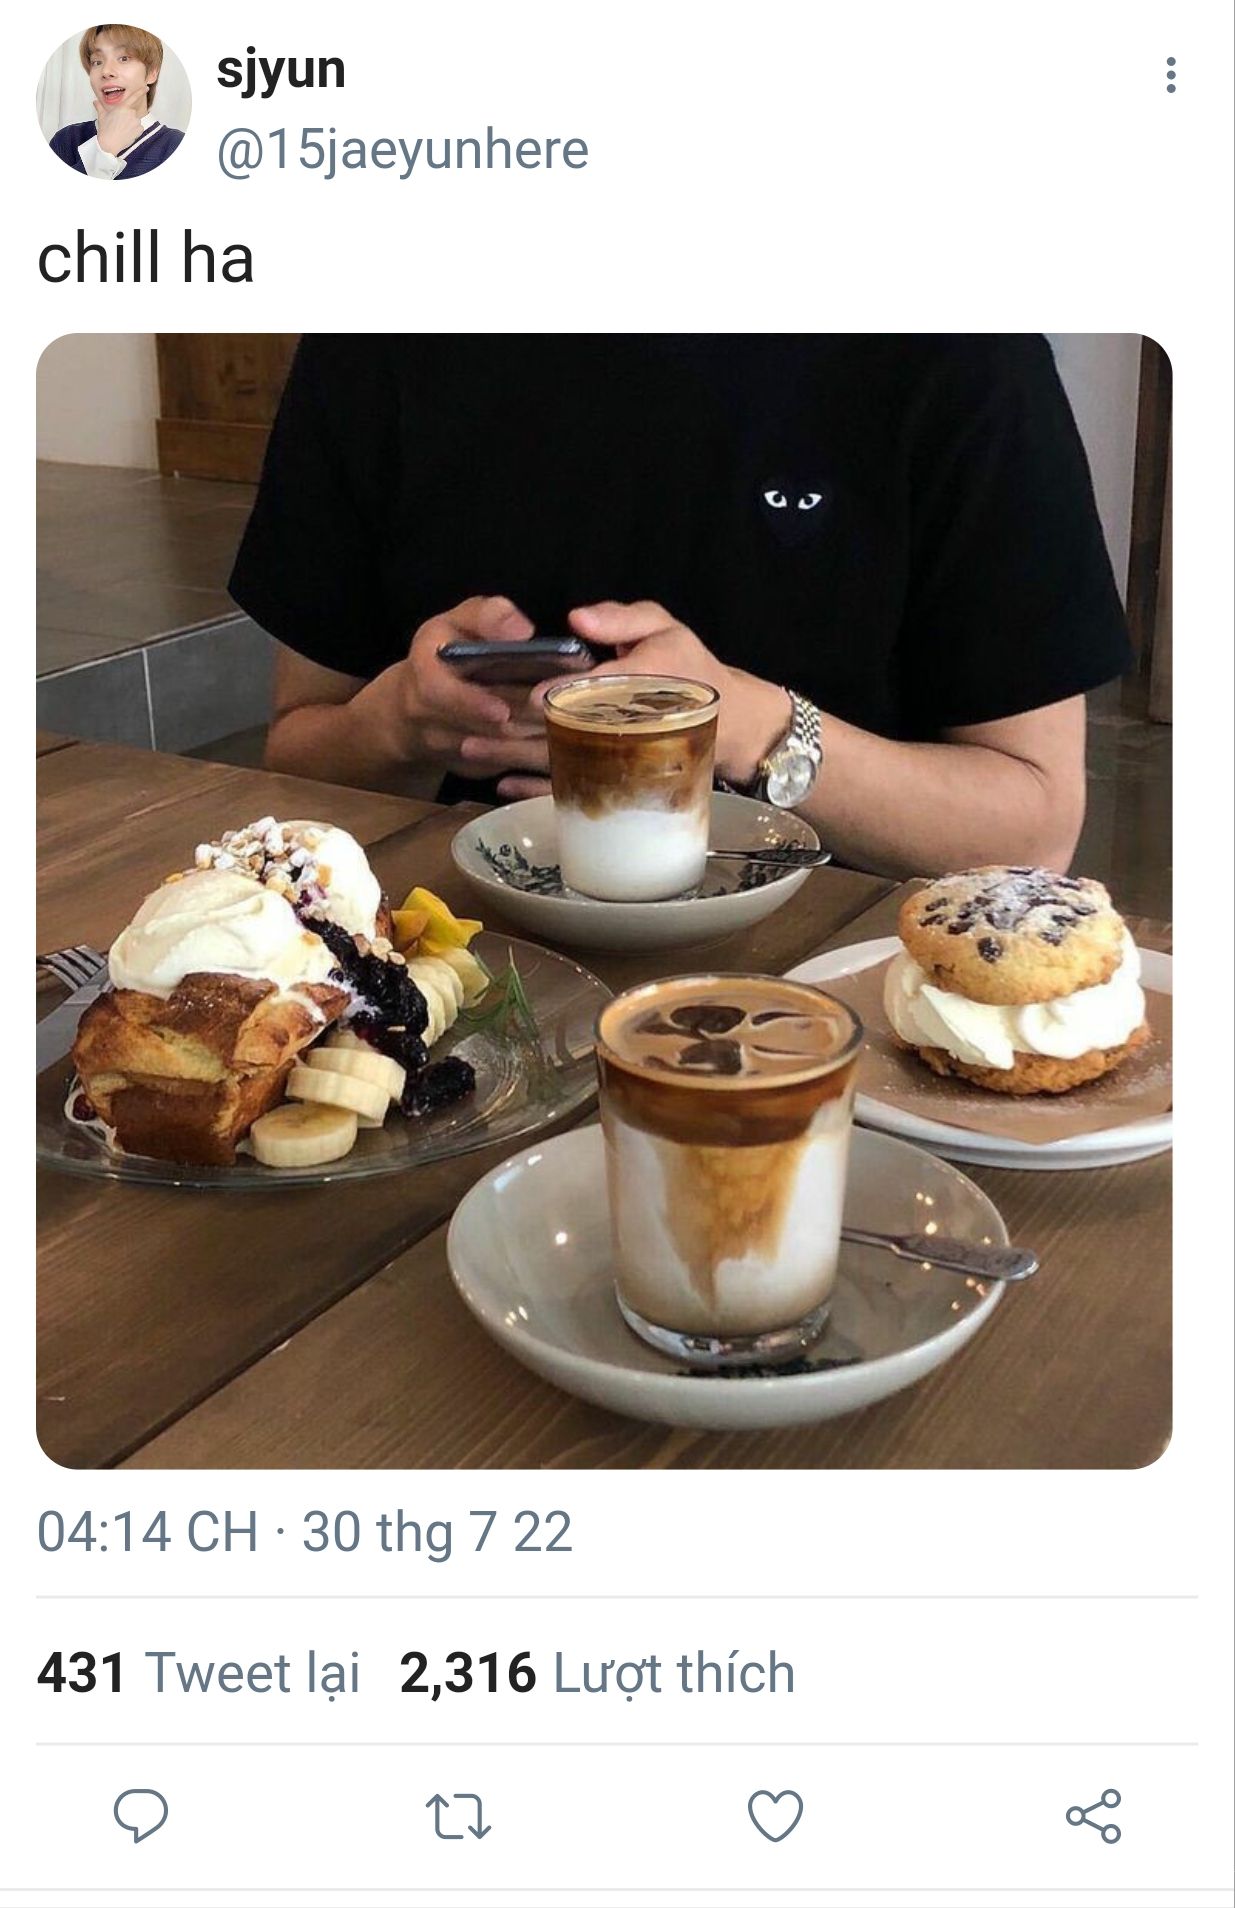Click the reply speech bubble icon
The width and height of the screenshot is (1235, 1908).
tap(141, 1816)
